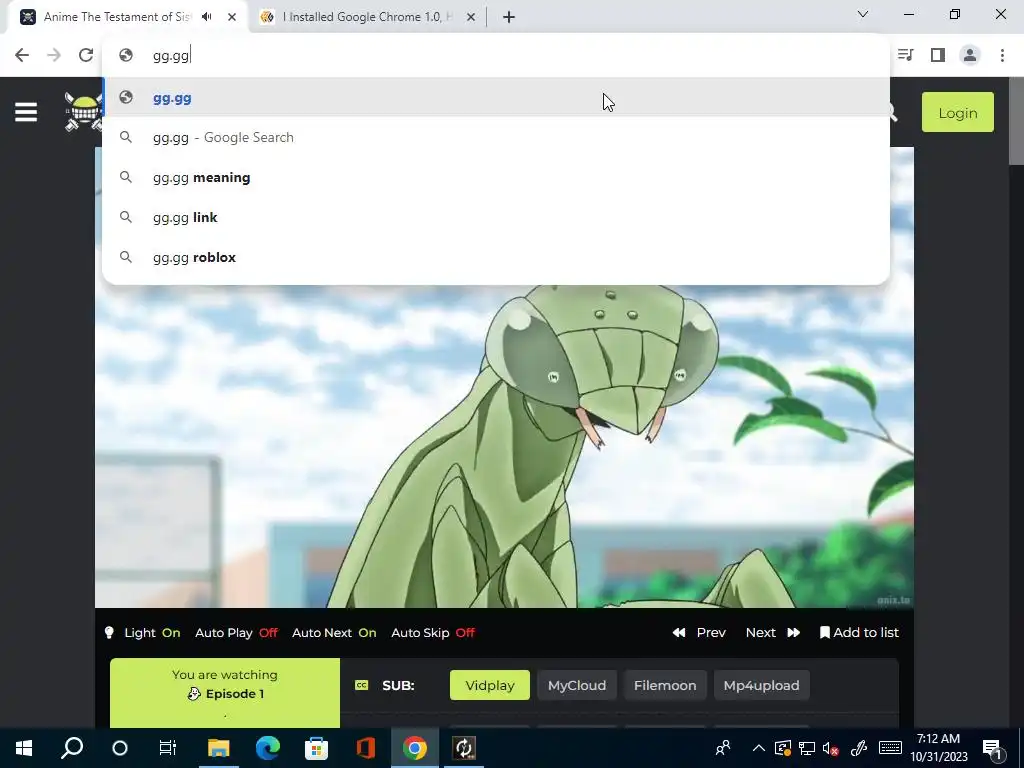Go forward with the forward arrow
1024x768 pixels.
coord(54,55)
